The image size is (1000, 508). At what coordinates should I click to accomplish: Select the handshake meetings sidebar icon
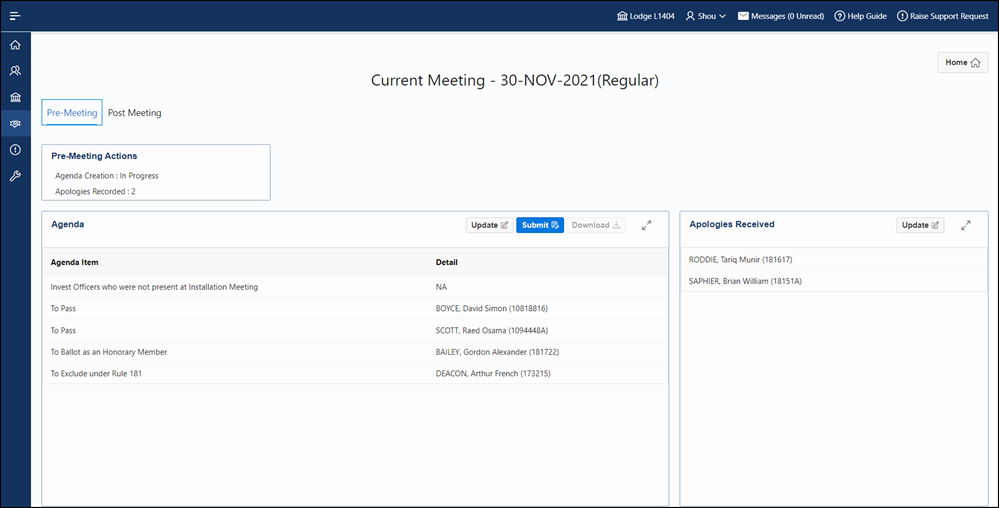(x=15, y=124)
